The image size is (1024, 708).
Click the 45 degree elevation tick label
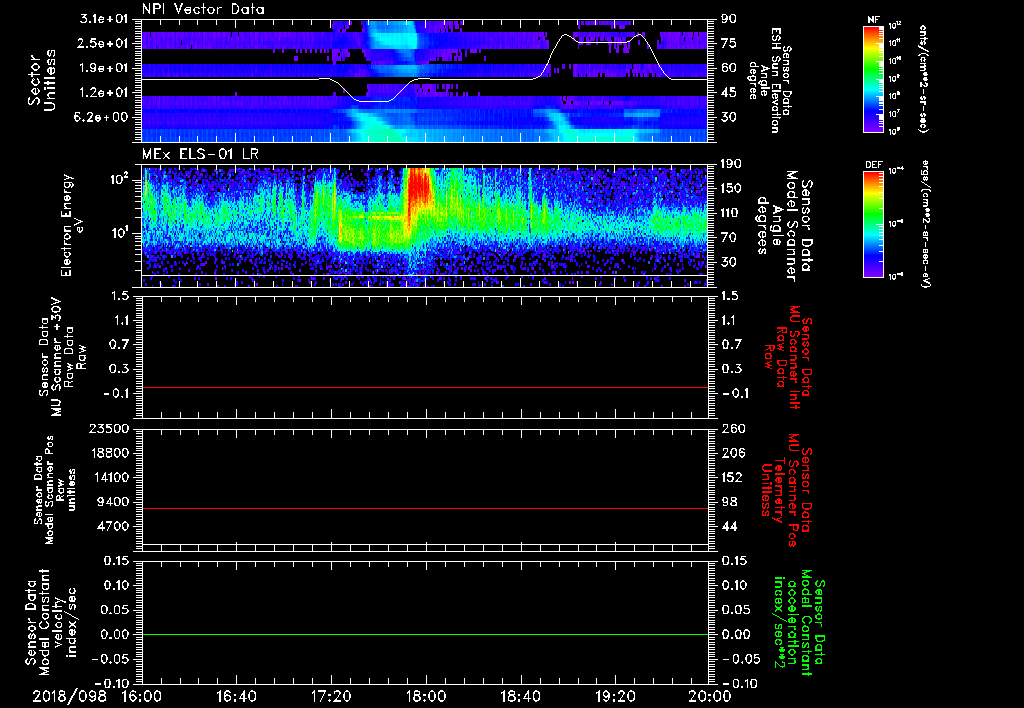pyautogui.click(x=728, y=93)
